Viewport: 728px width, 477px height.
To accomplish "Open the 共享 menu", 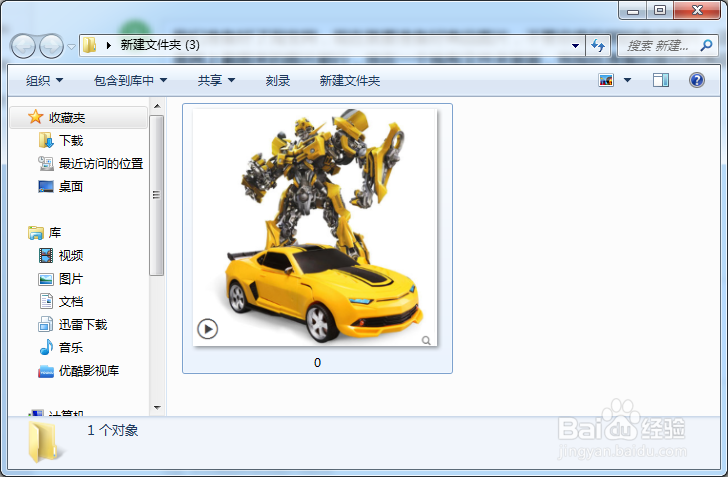I will (216, 80).
